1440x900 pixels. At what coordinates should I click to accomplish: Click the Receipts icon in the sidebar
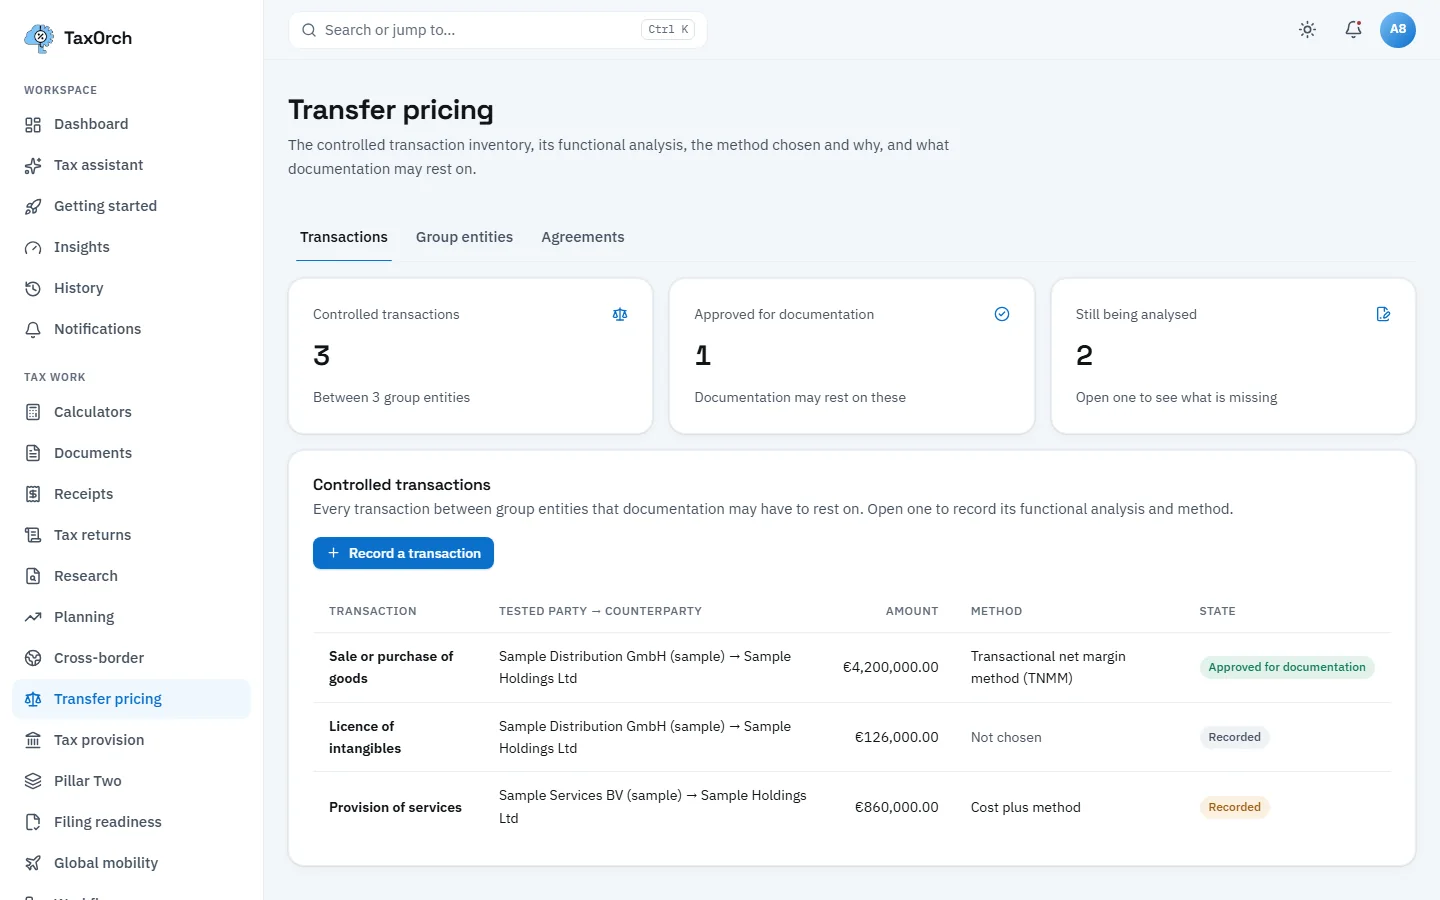[33, 495]
